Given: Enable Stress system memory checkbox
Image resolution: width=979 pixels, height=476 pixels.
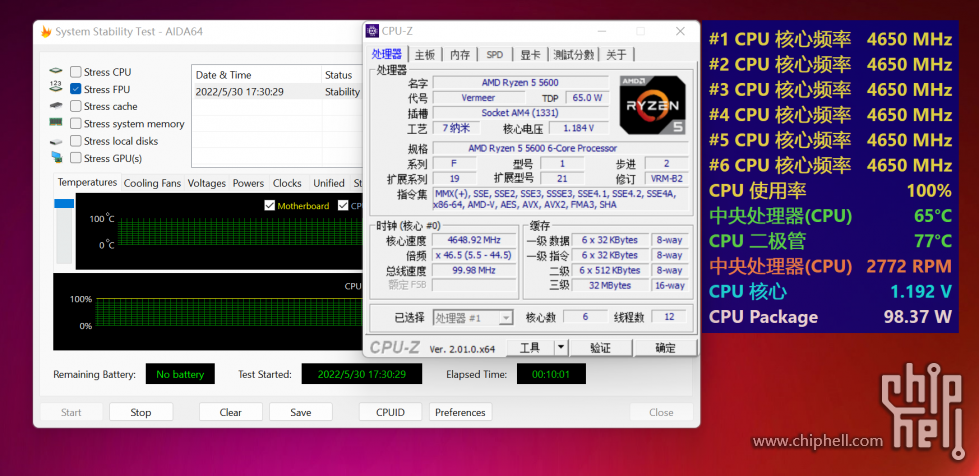Looking at the screenshot, I should 76,124.
